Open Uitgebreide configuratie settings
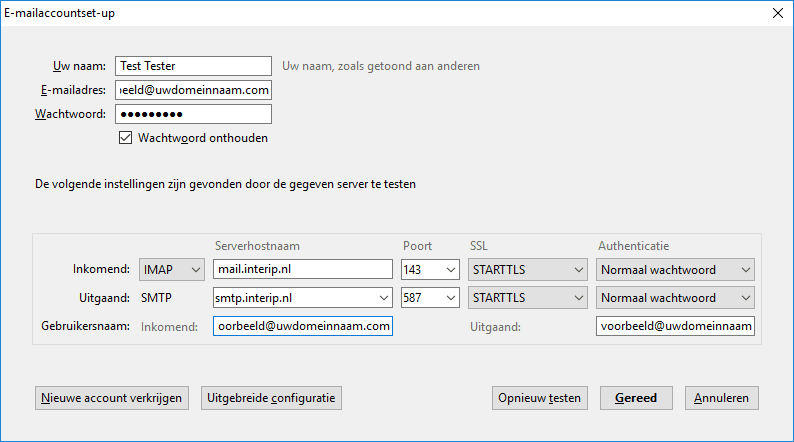 (x=271, y=398)
